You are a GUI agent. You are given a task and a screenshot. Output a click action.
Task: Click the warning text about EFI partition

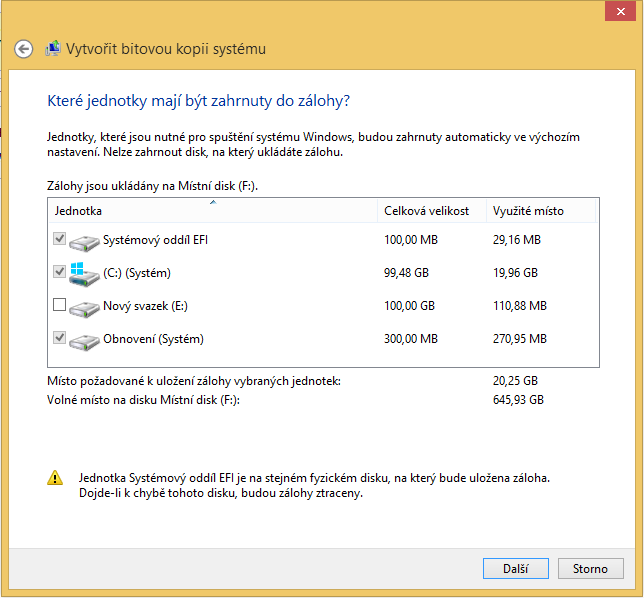click(x=314, y=485)
